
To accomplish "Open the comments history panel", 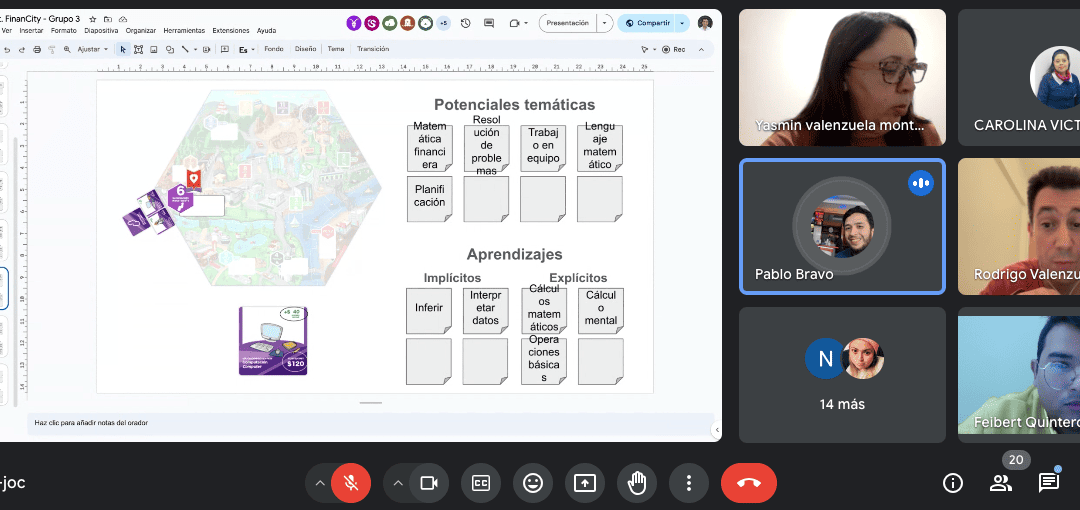I will pos(489,23).
